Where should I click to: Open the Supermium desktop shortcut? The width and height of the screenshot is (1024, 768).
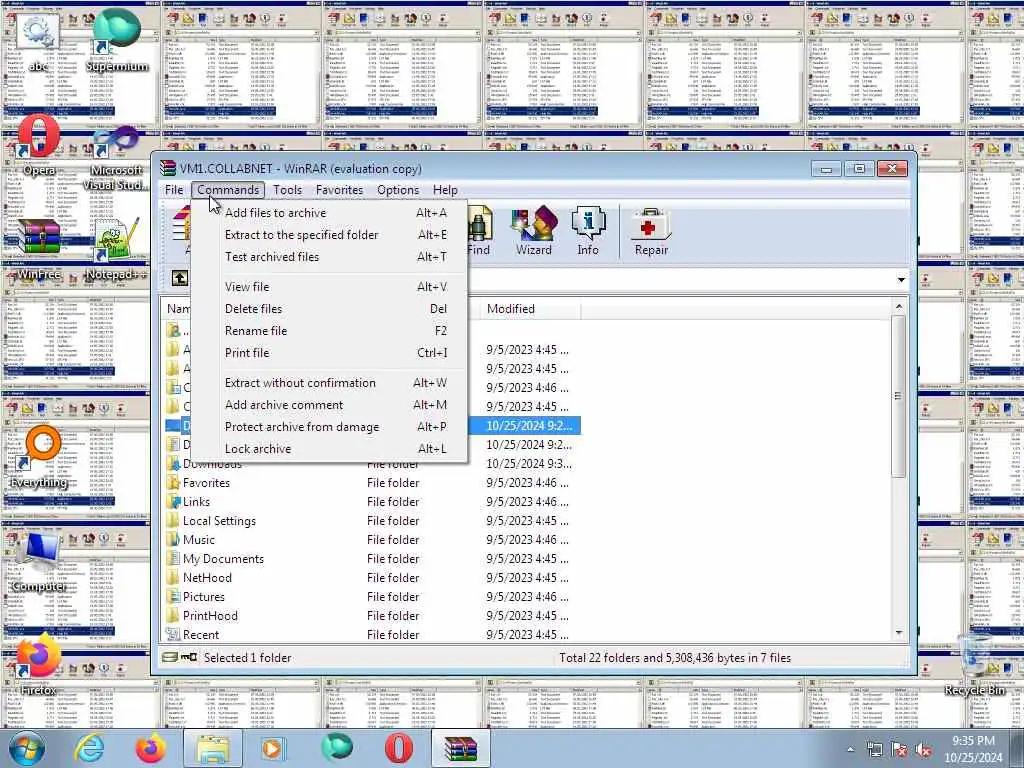point(118,40)
